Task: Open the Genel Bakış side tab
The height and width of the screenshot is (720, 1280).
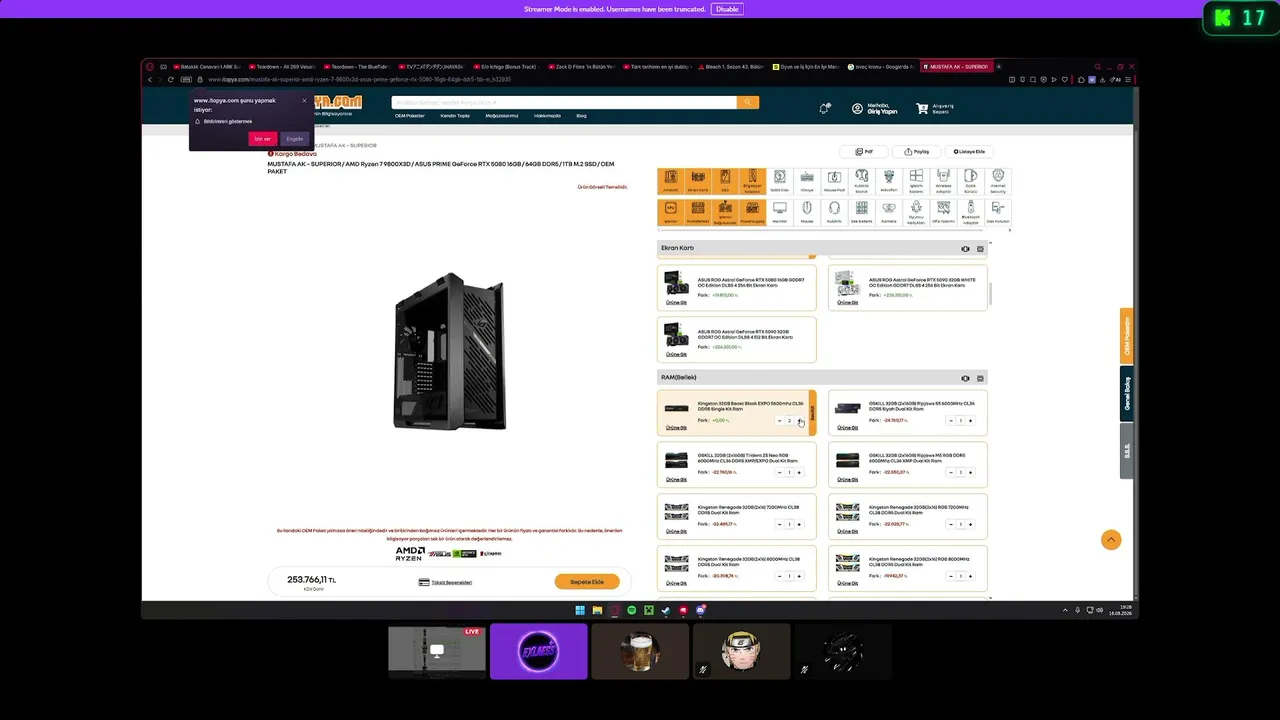Action: 1127,393
